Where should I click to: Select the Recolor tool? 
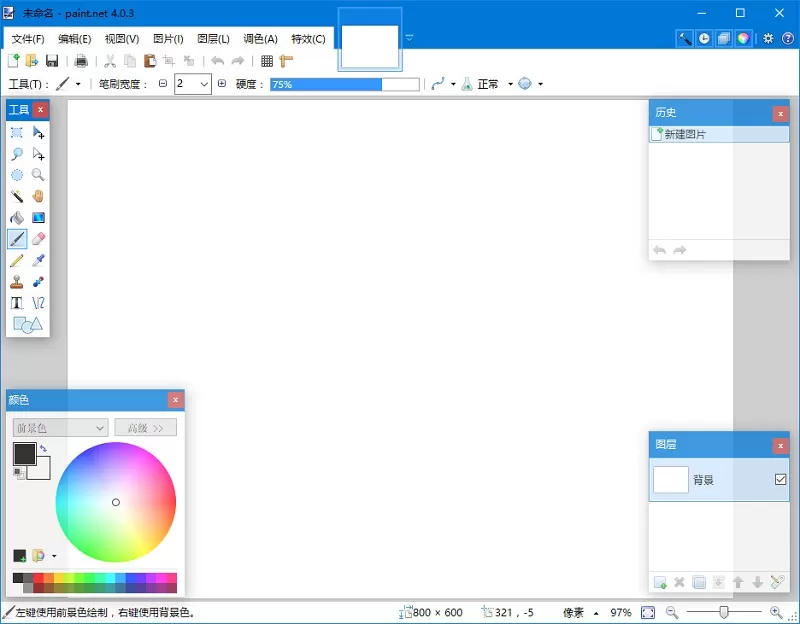(38, 282)
